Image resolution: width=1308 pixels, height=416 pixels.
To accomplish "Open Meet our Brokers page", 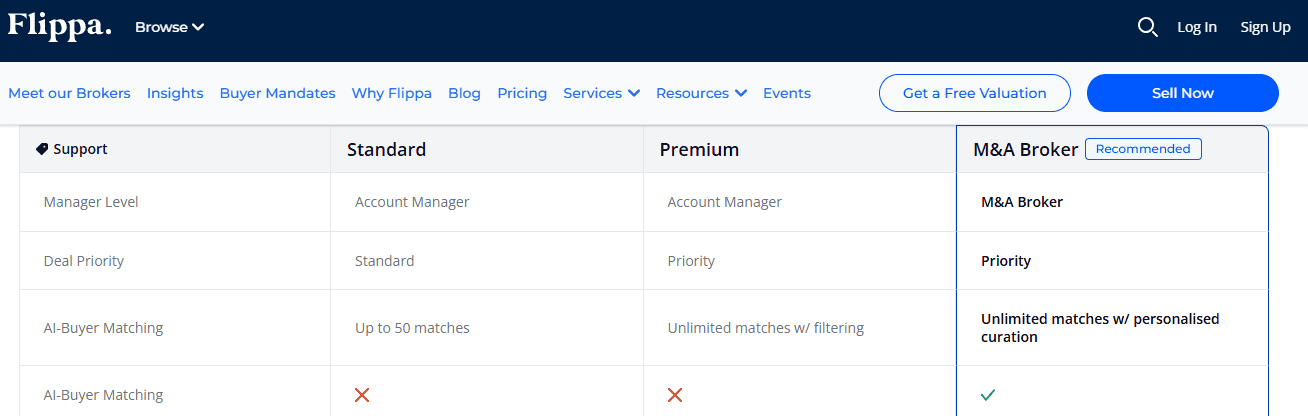I will (x=69, y=93).
